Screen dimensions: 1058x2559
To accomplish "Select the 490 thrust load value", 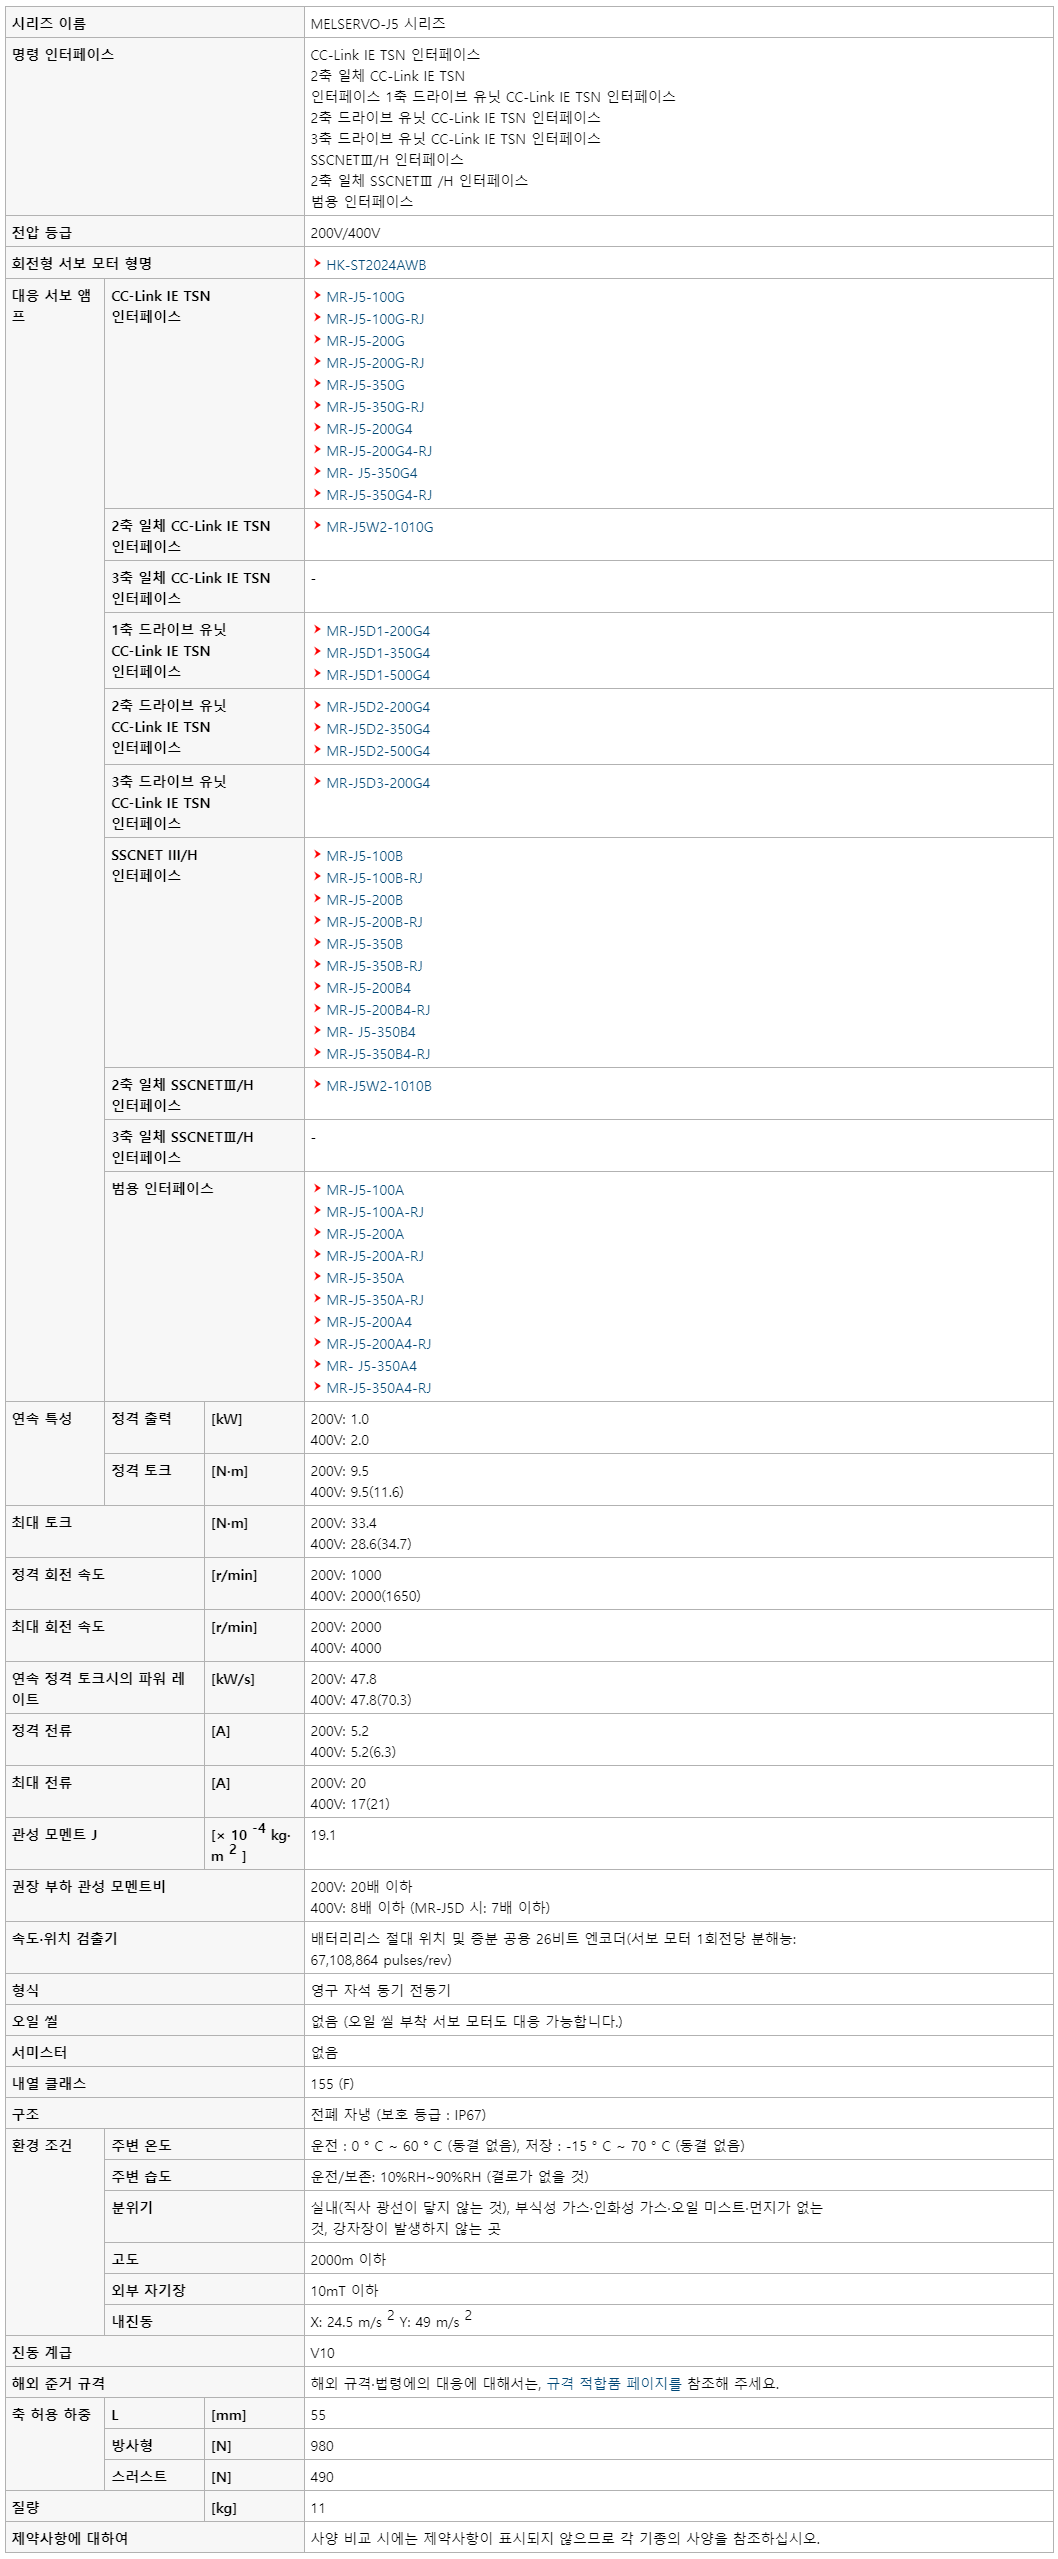I will point(322,2477).
